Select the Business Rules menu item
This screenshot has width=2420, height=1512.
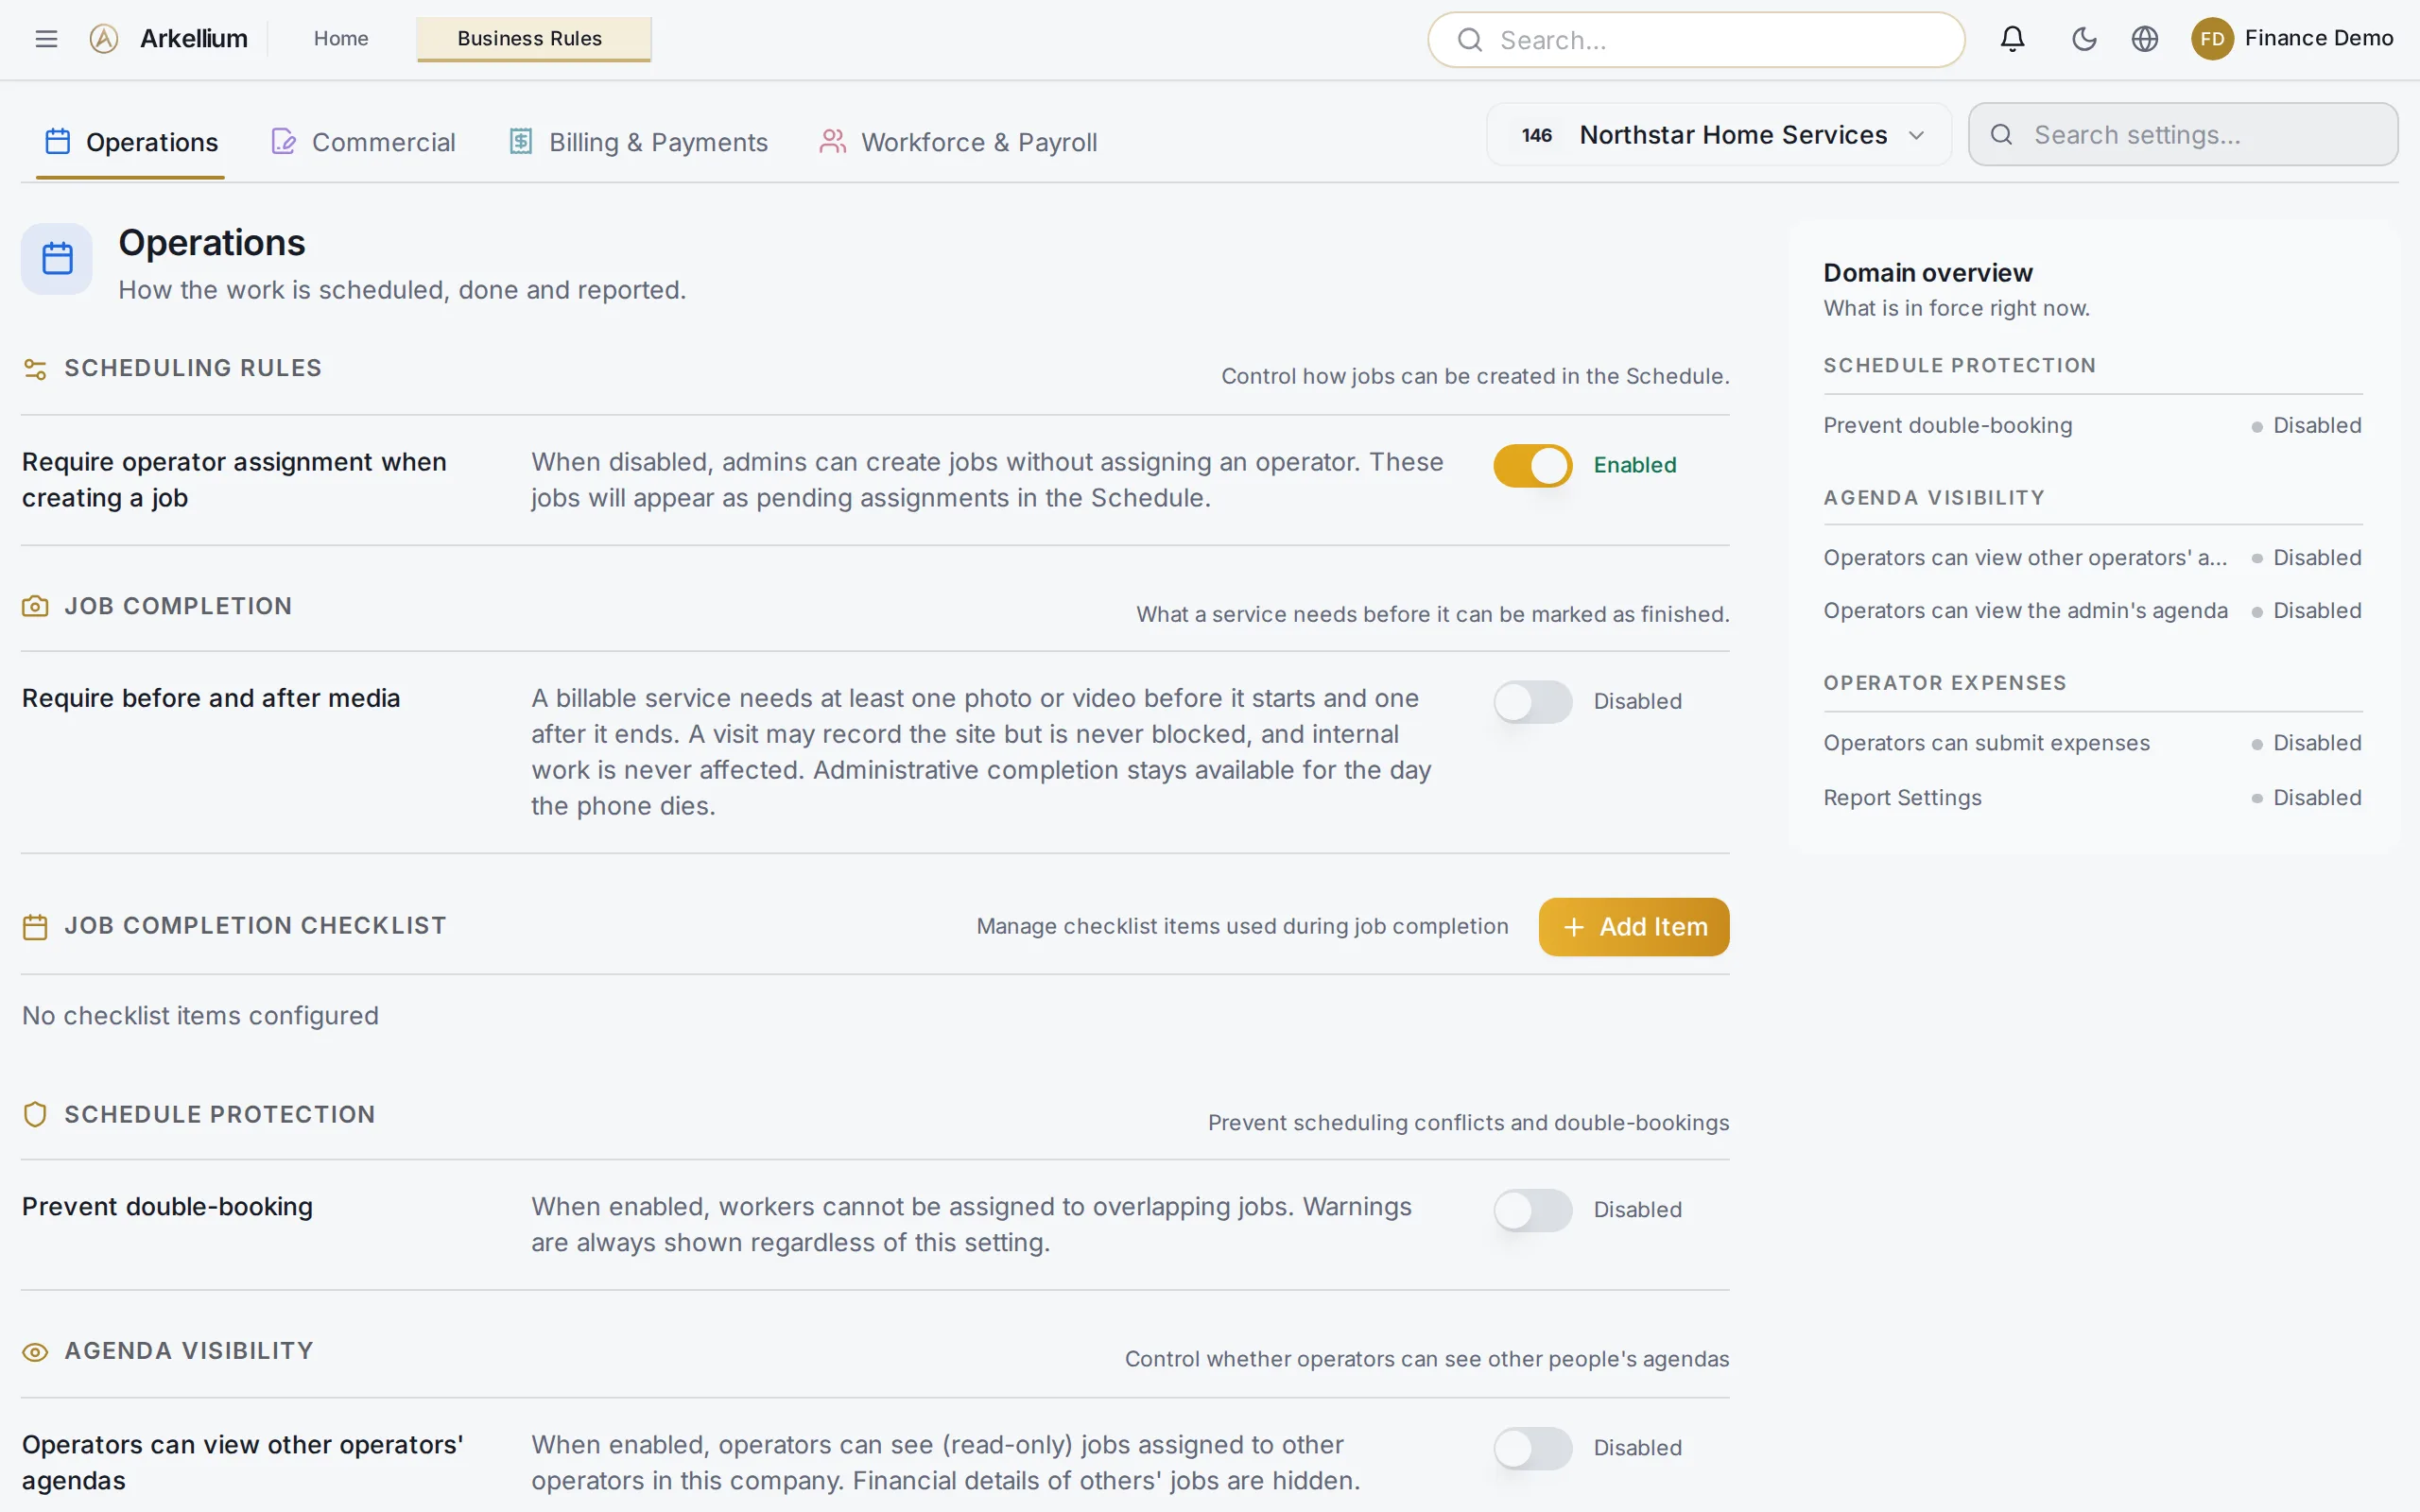pyautogui.click(x=534, y=39)
